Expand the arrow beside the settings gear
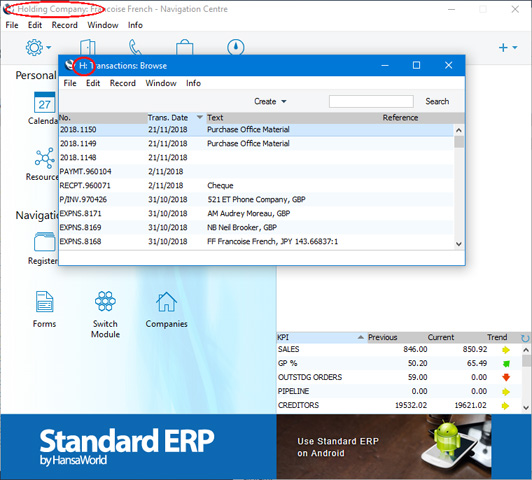Viewport: 532px width, 480px height. 49,47
